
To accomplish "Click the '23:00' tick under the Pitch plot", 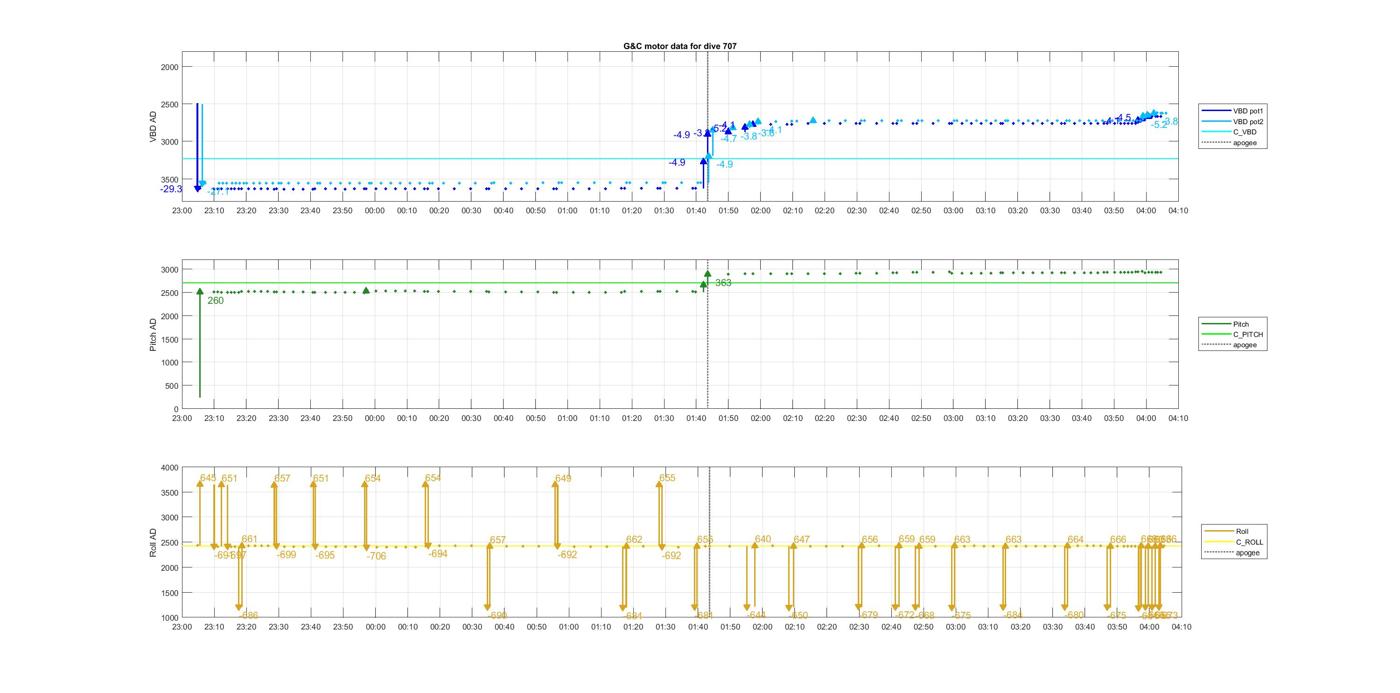I will pyautogui.click(x=182, y=419).
